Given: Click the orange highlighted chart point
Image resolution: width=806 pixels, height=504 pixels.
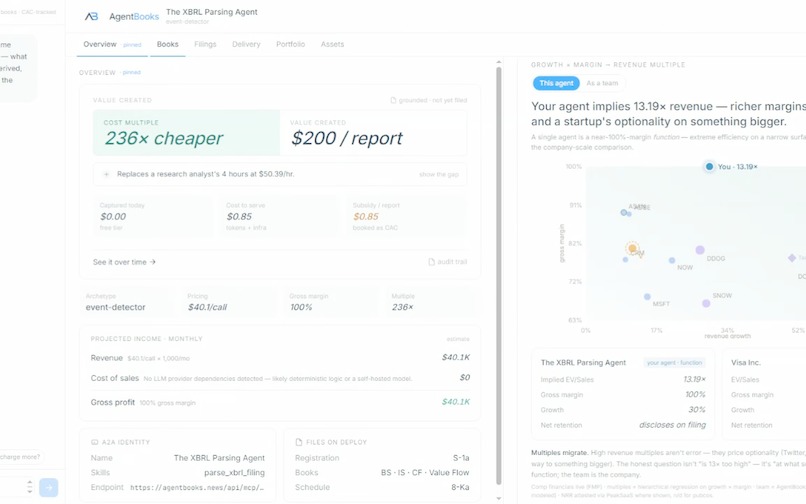Looking at the screenshot, I should (633, 249).
